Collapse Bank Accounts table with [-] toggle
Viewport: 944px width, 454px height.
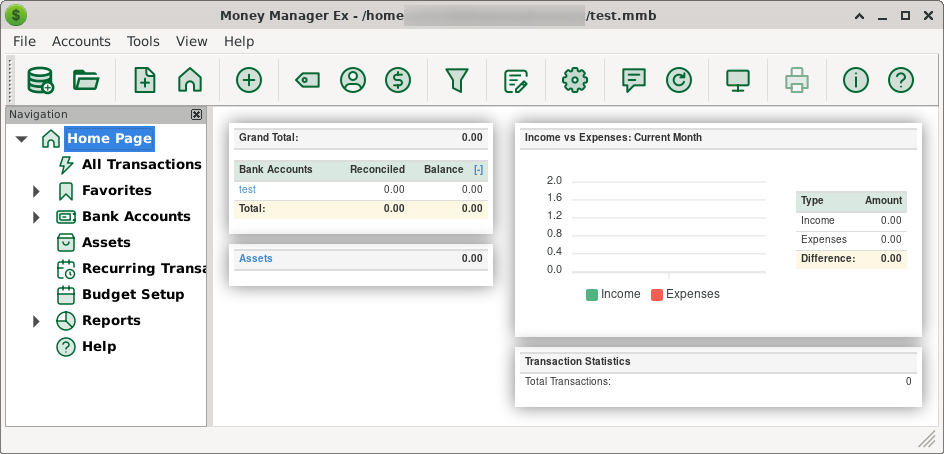click(x=479, y=170)
